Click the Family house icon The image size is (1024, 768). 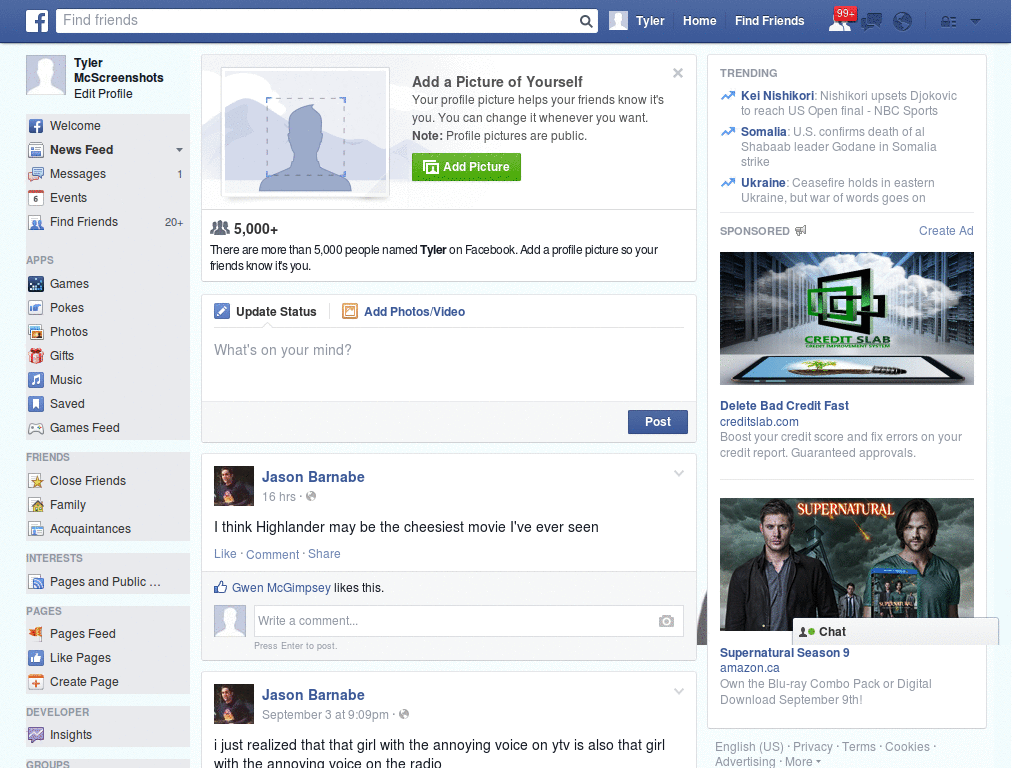[36, 505]
